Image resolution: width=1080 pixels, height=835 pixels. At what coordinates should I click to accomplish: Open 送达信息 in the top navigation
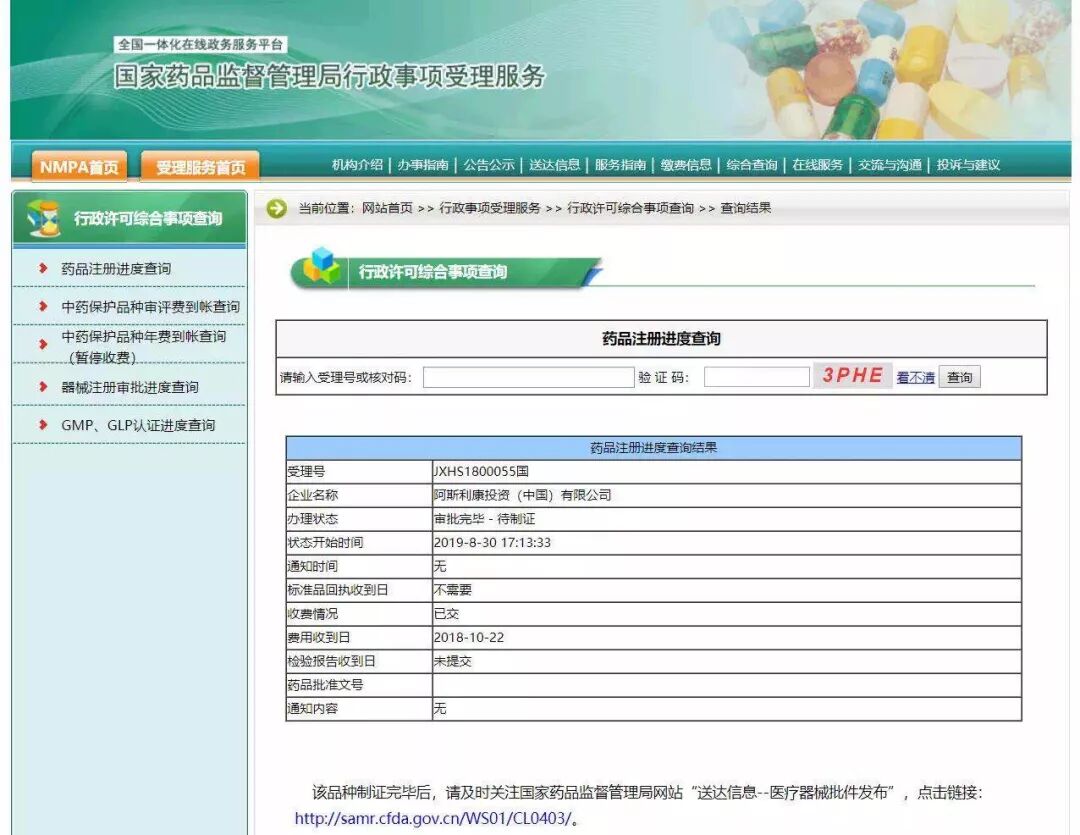(x=554, y=165)
